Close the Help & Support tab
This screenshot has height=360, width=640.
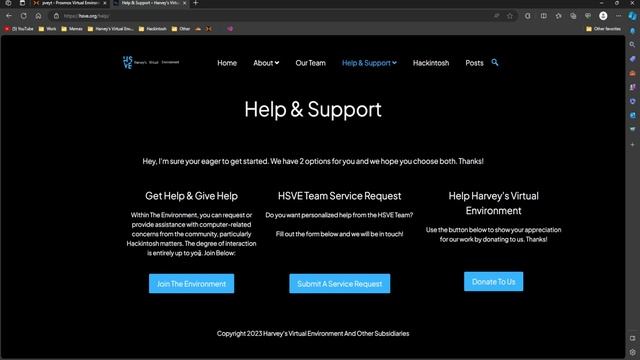[184, 3]
